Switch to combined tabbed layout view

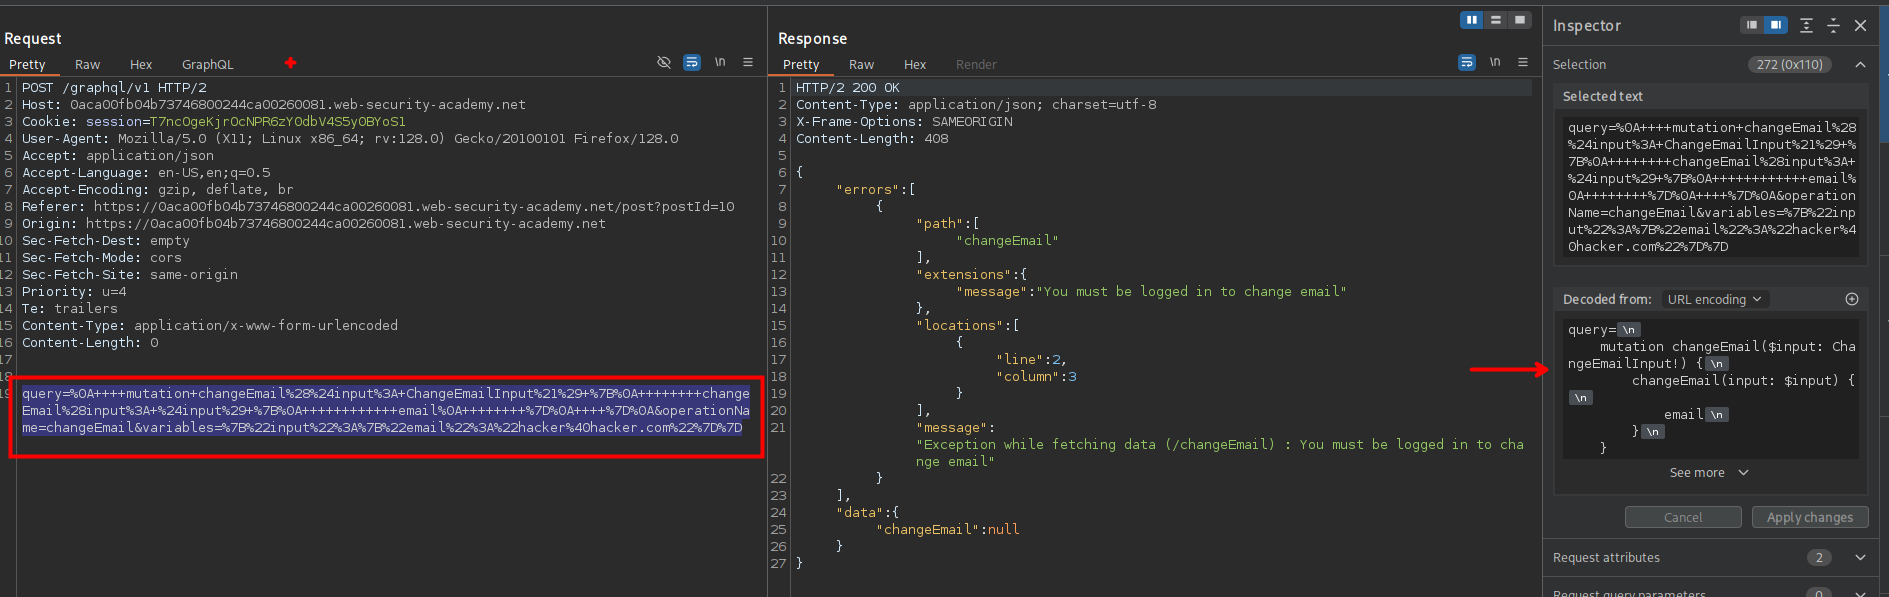click(x=1520, y=20)
